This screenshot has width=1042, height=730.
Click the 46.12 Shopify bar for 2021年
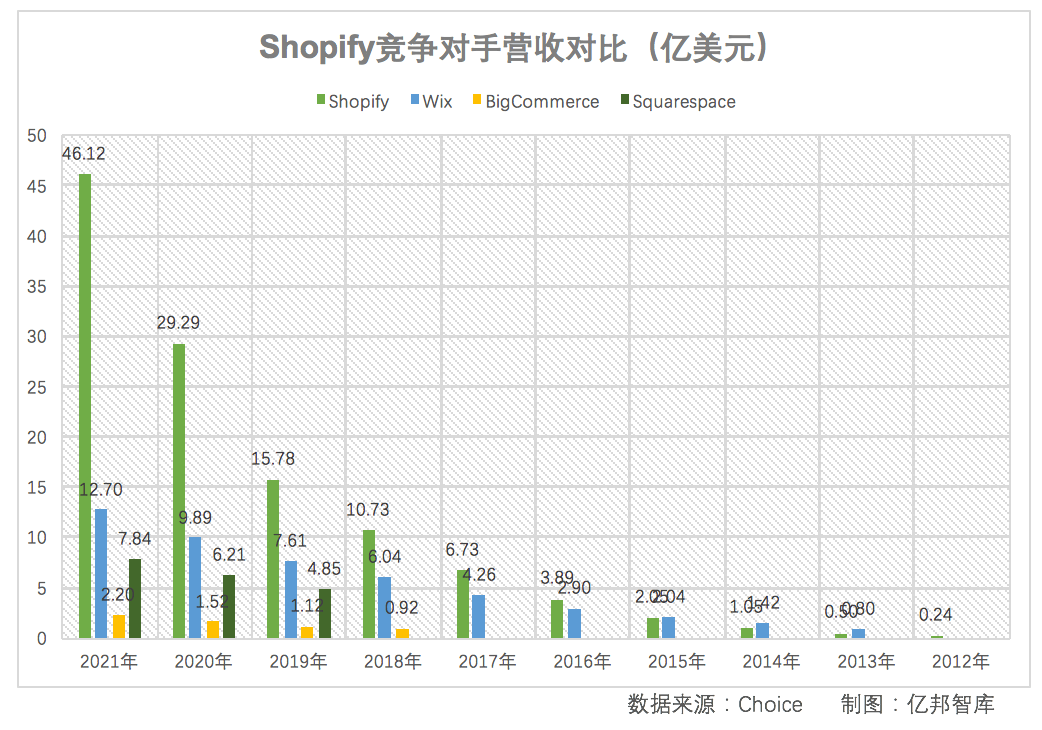tap(85, 406)
